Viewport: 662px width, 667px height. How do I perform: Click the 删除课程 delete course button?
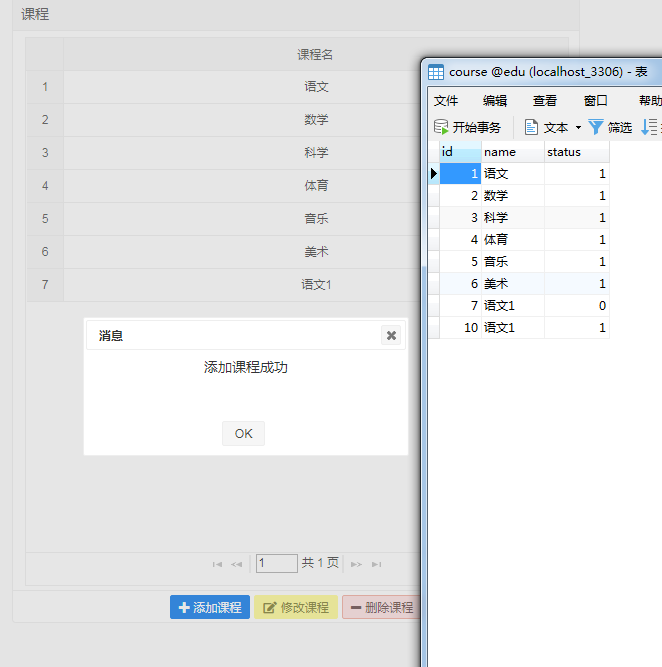pyautogui.click(x=380, y=607)
